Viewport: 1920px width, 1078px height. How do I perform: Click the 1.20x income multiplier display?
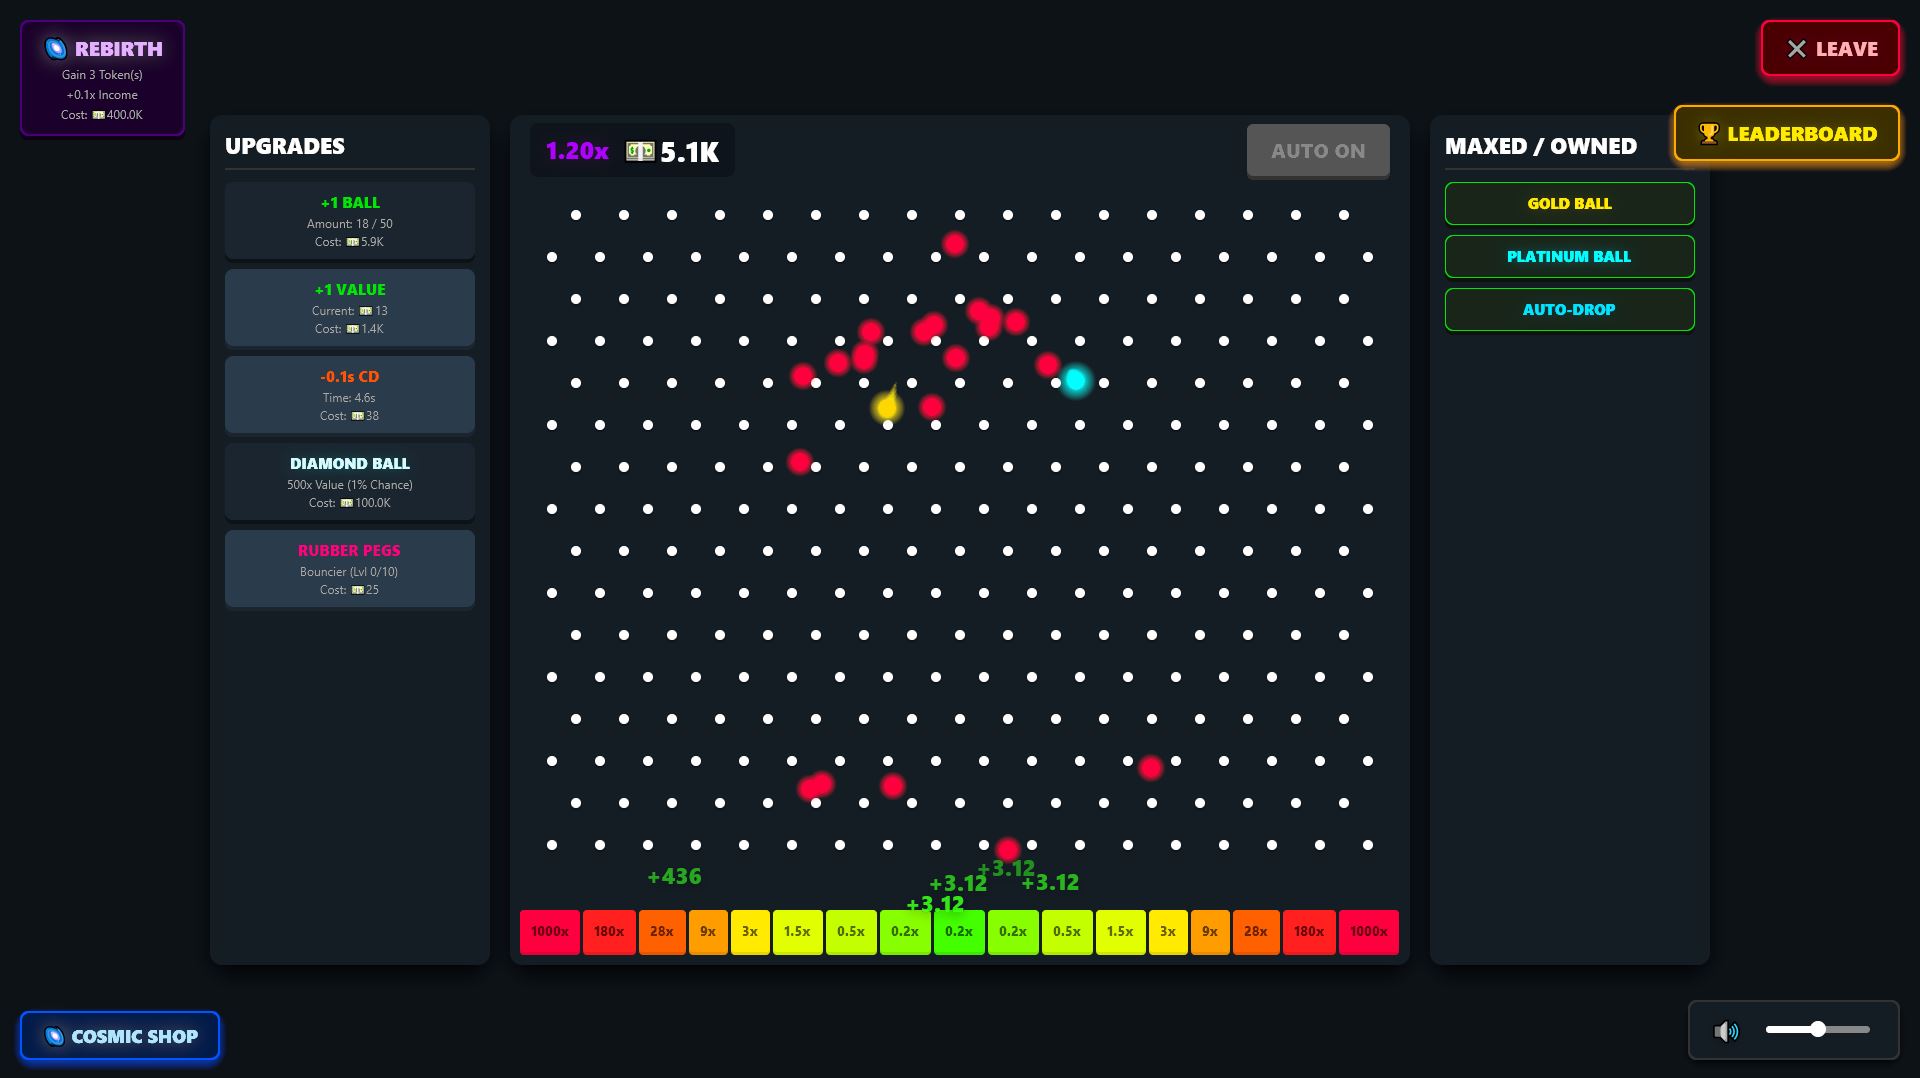577,151
